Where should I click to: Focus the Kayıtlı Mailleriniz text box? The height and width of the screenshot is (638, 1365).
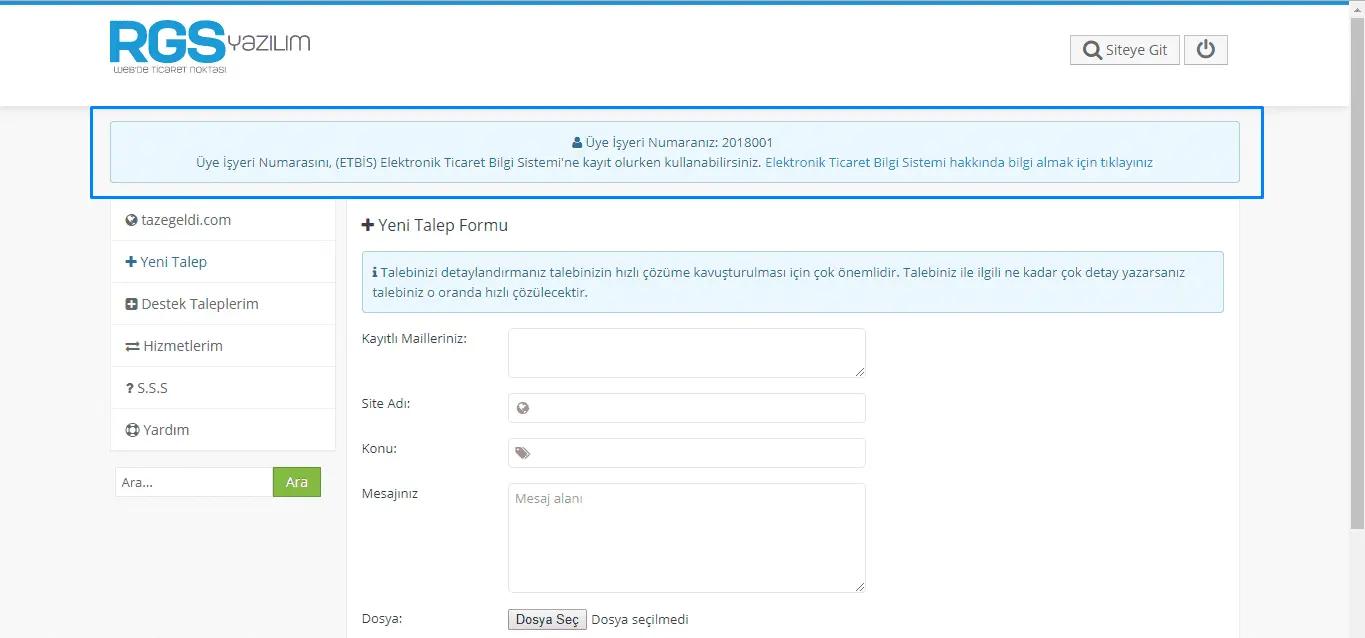[686, 353]
